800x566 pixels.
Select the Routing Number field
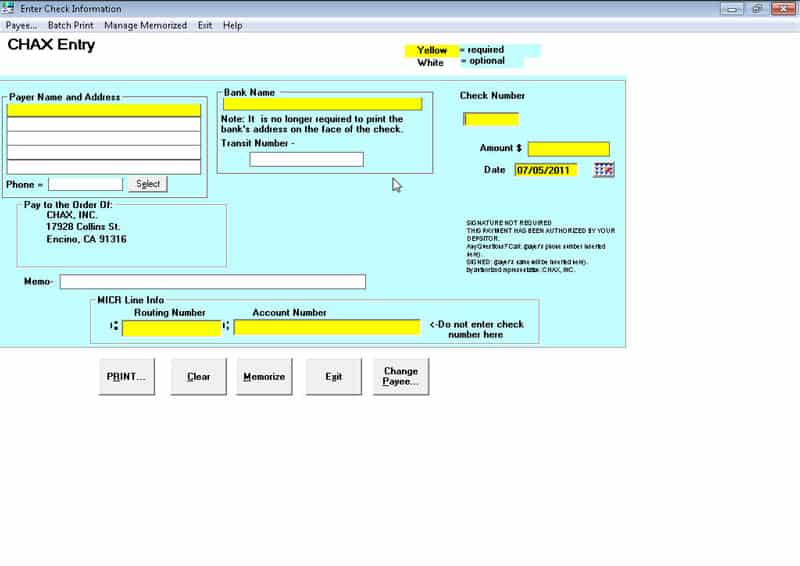[x=171, y=328]
